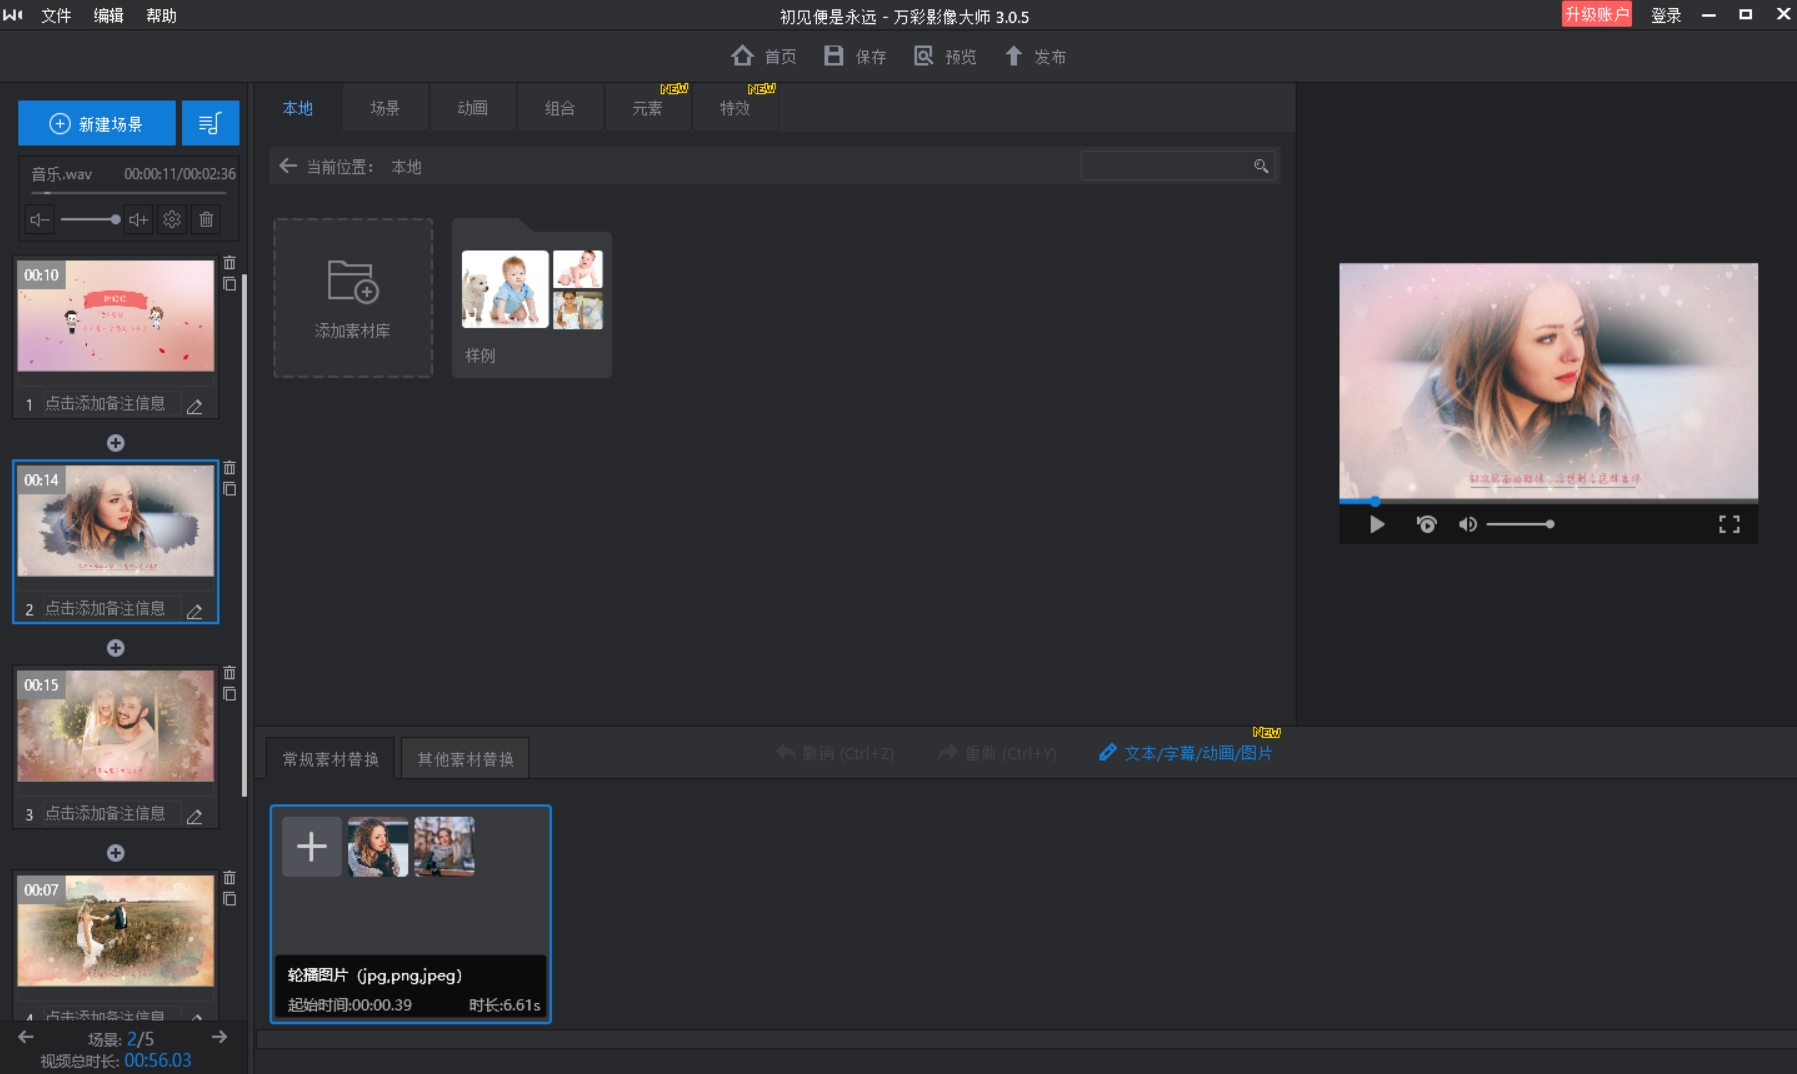Click 添加素材库 to add library
The image size is (1797, 1074).
coord(353,298)
